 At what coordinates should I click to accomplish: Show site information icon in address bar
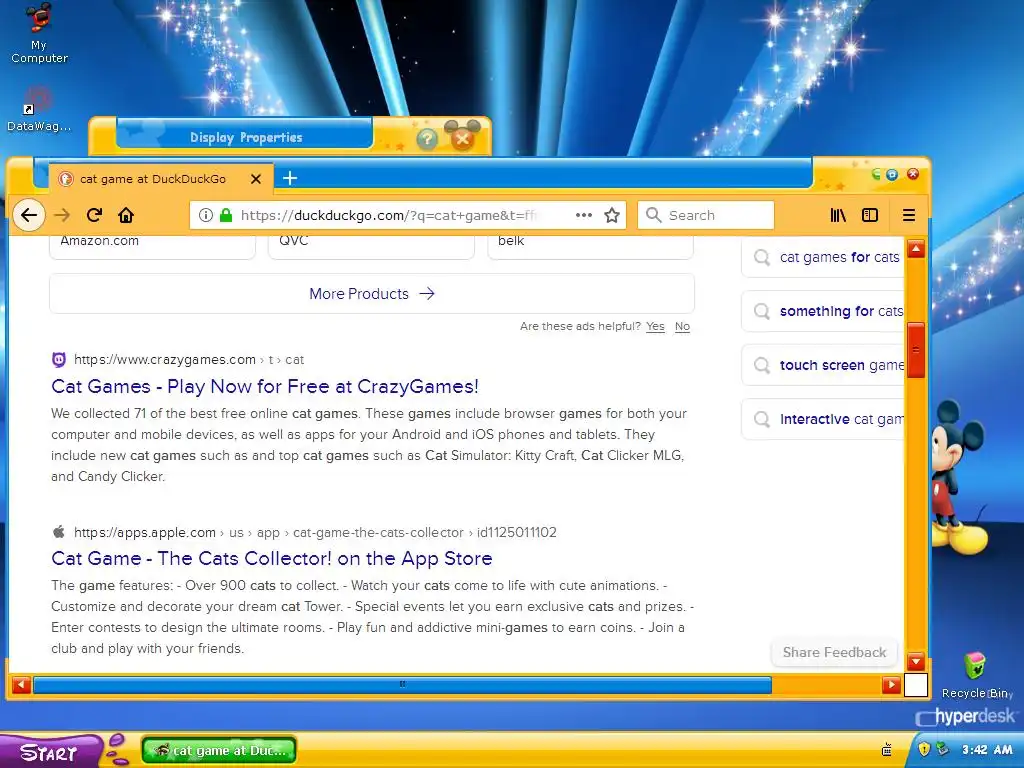coord(206,215)
